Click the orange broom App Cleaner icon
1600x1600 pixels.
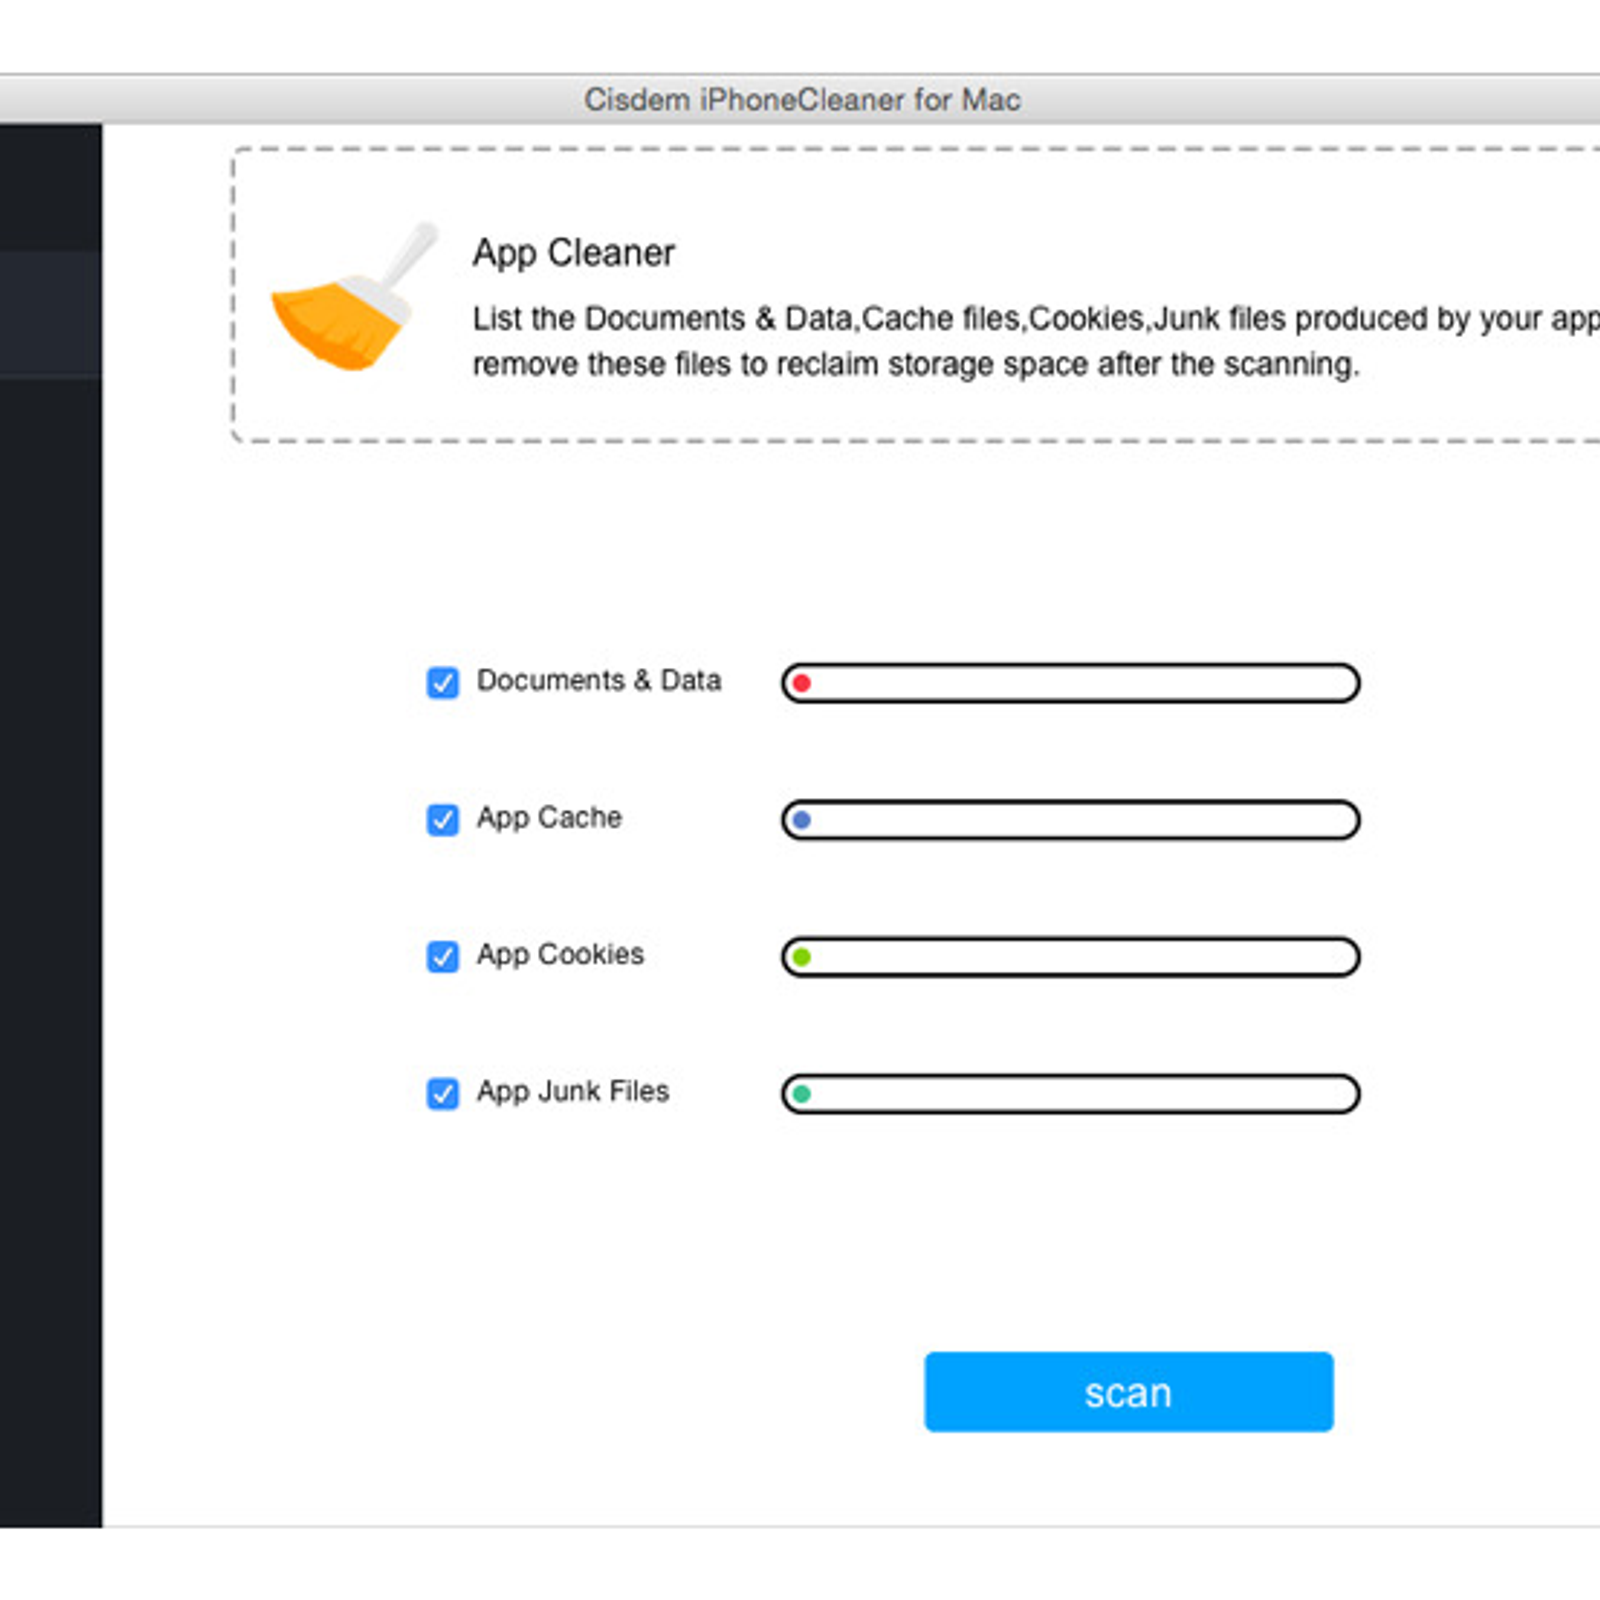pos(355,296)
